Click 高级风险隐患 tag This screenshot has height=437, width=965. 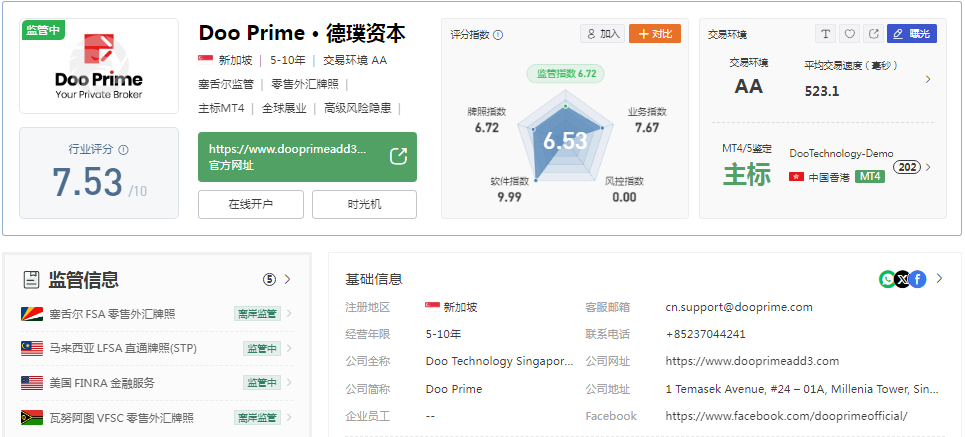(358, 108)
